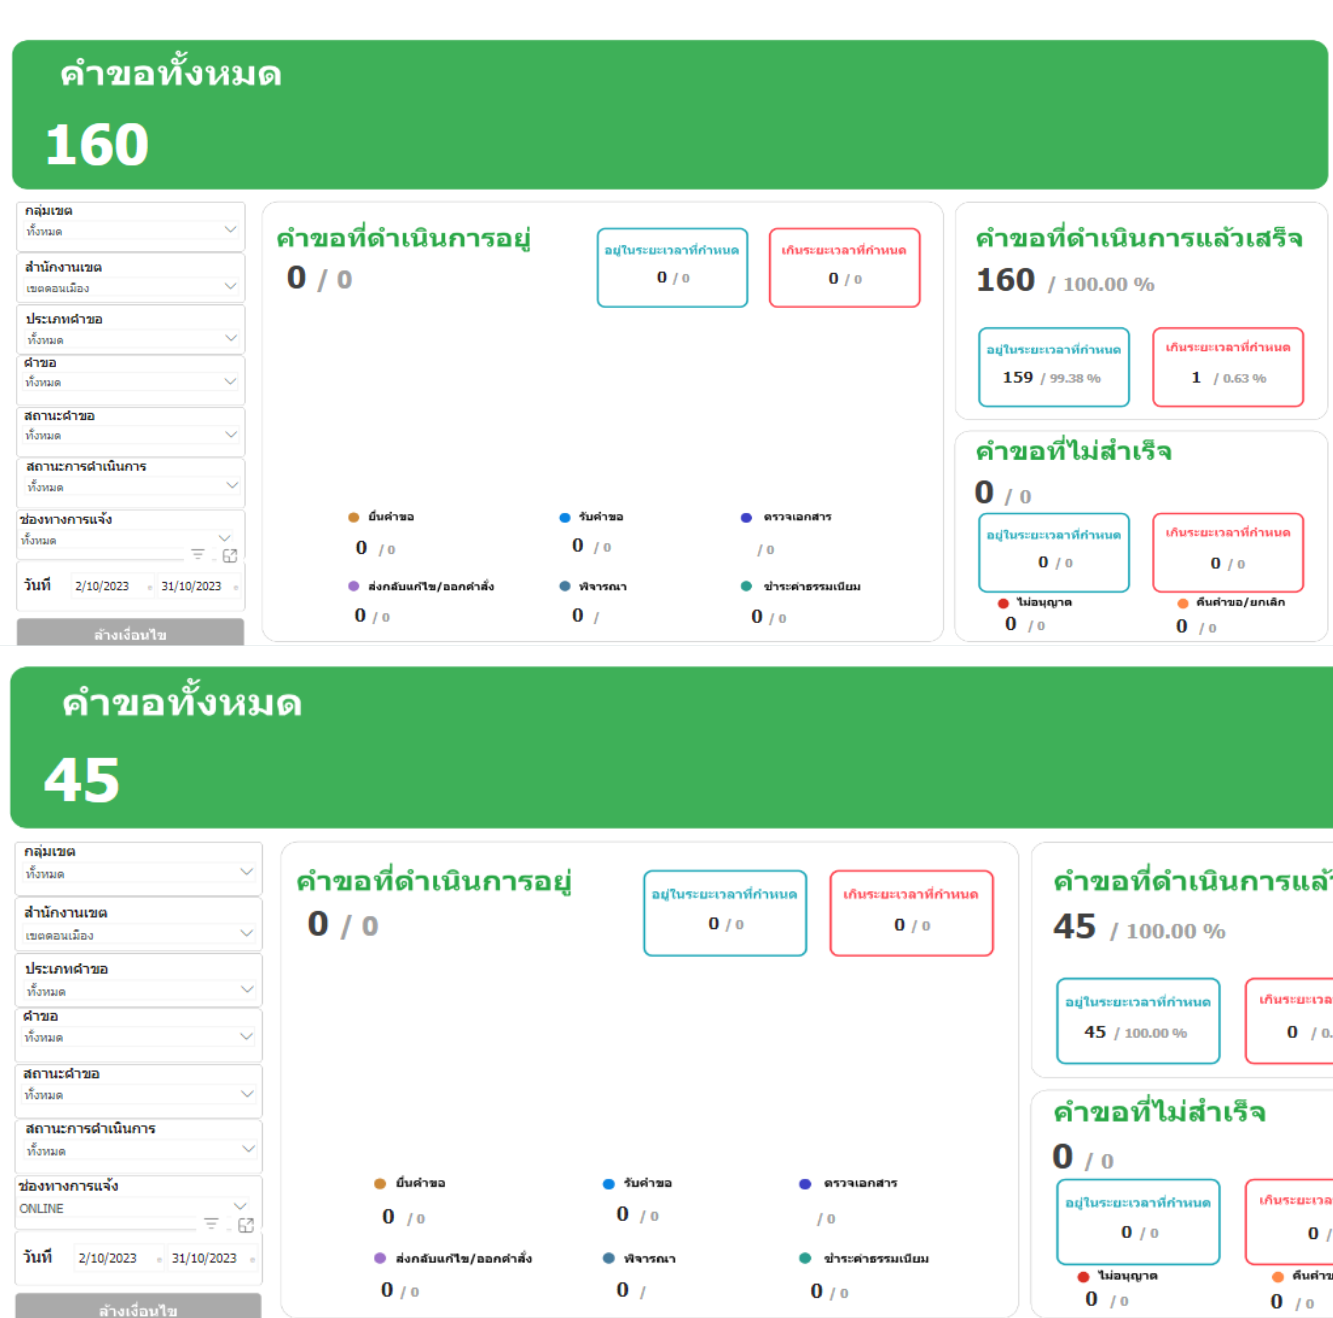Open focus mode on the upper ช่องทางการแจ้ง slicer
1333x1318 pixels.
[230, 555]
